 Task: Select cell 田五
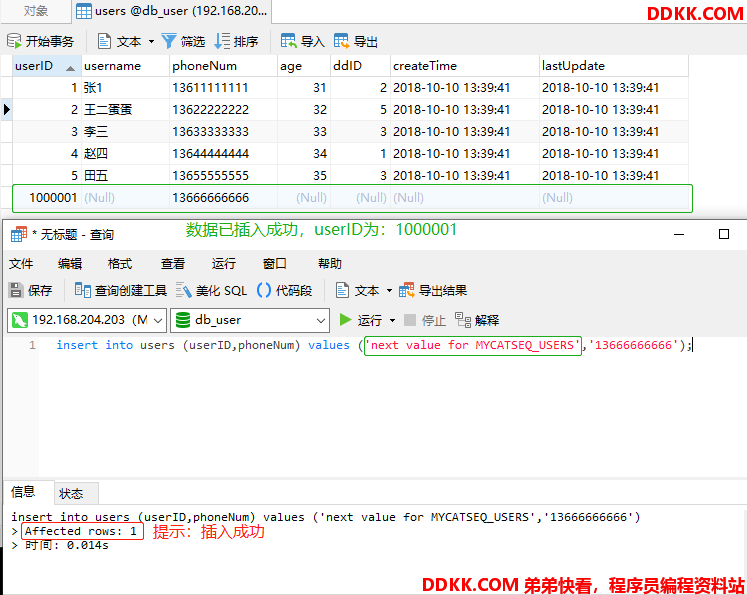pyautogui.click(x=125, y=175)
